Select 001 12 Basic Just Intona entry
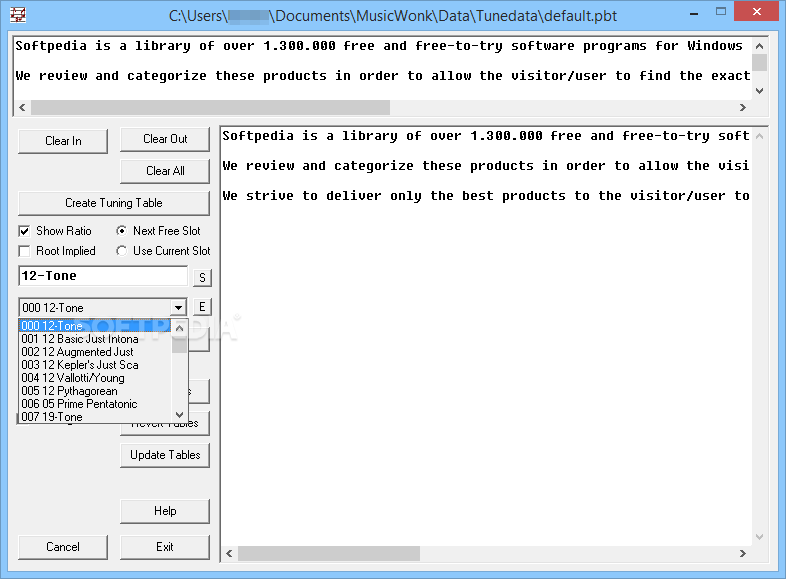Image resolution: width=786 pixels, height=579 pixels. point(95,339)
